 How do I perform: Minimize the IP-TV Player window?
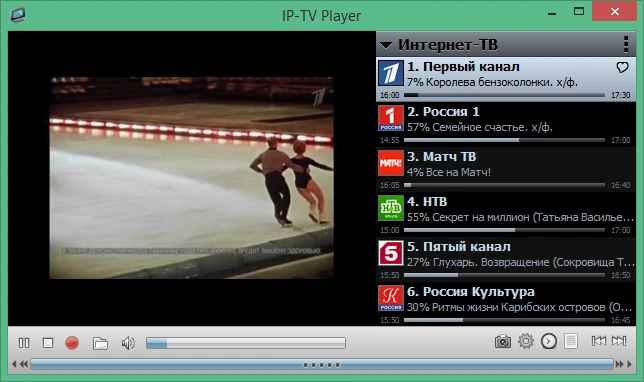[x=552, y=13]
